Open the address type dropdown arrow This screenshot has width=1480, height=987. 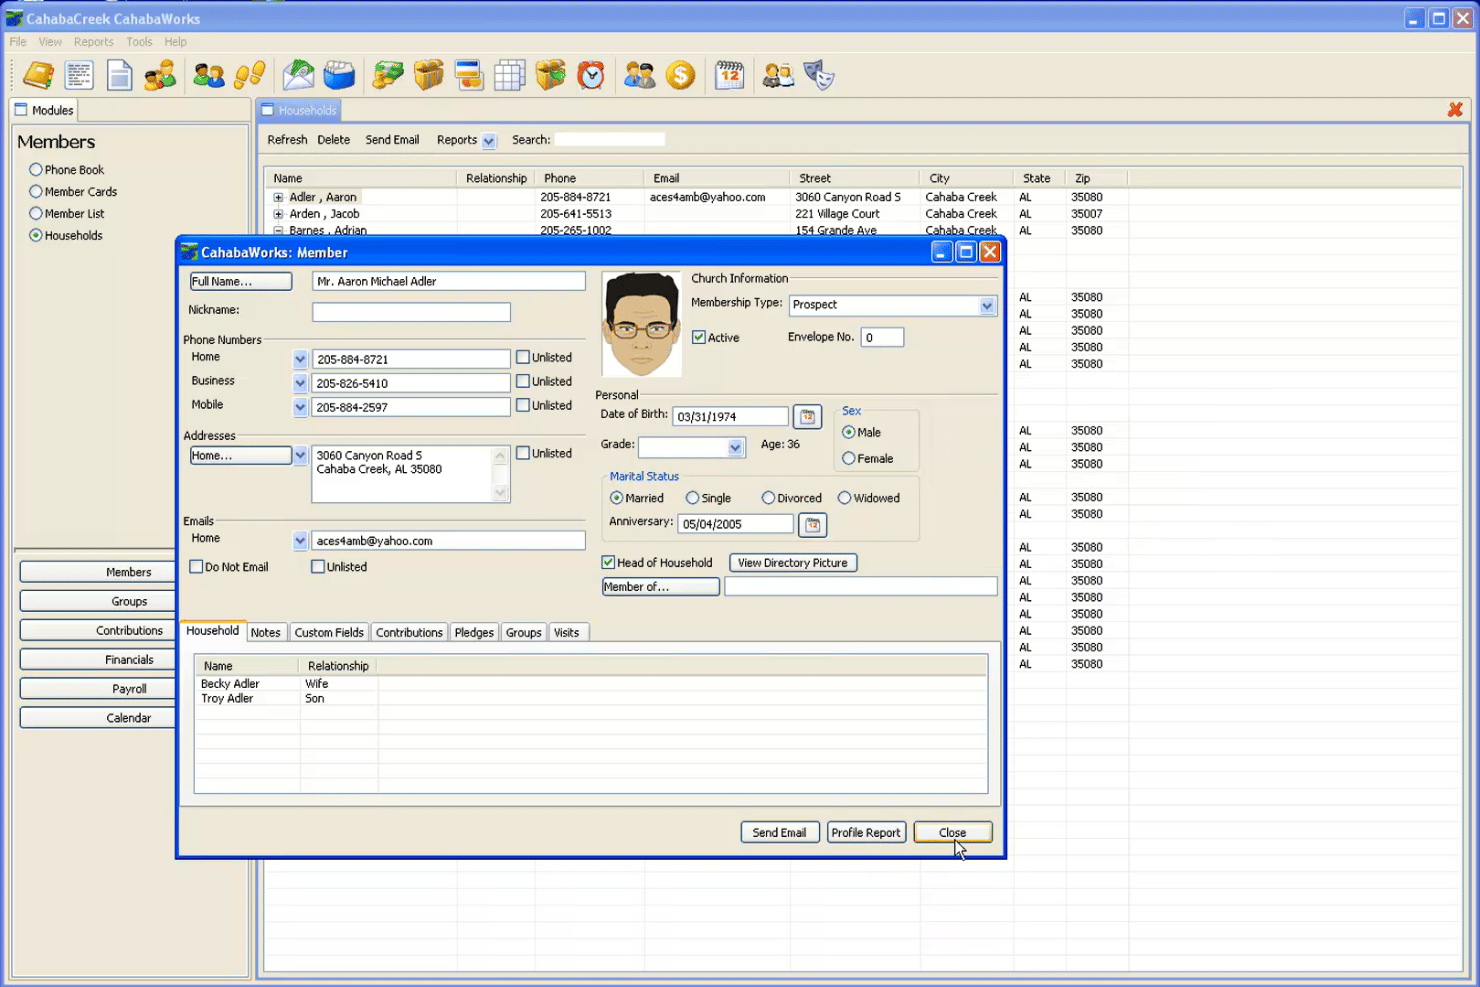[x=300, y=456]
